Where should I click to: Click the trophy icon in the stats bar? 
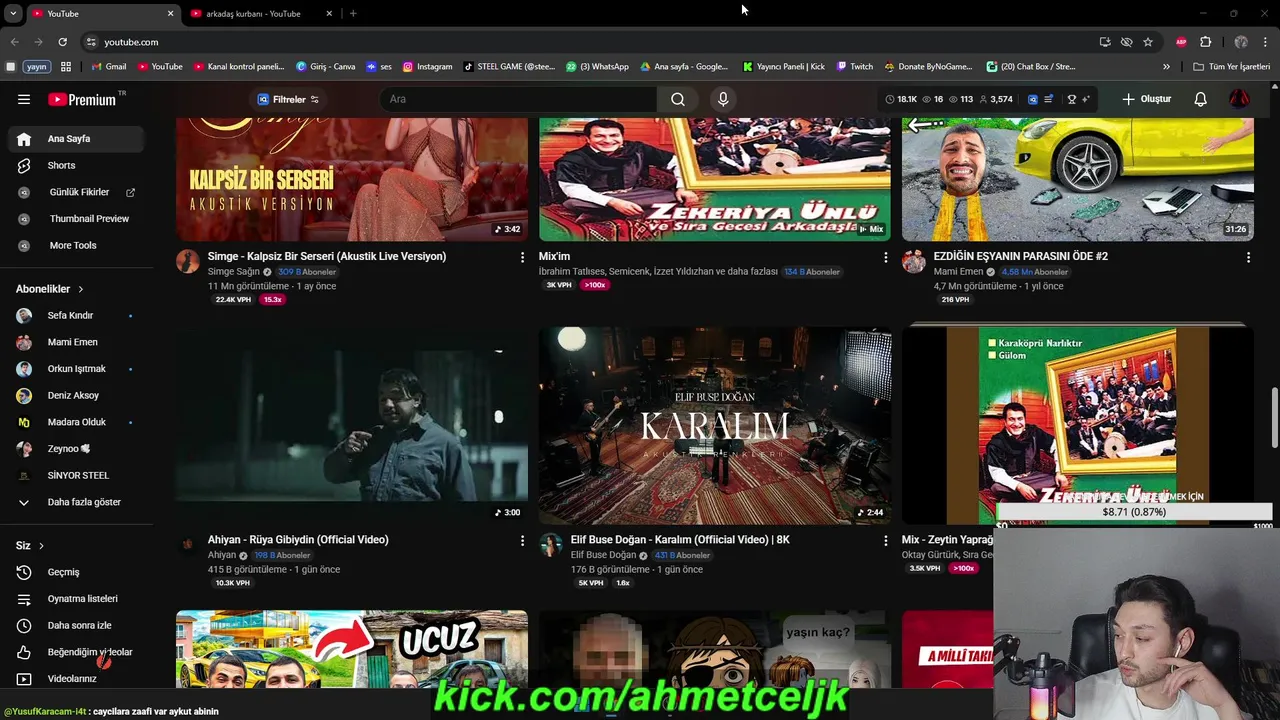pos(1071,99)
